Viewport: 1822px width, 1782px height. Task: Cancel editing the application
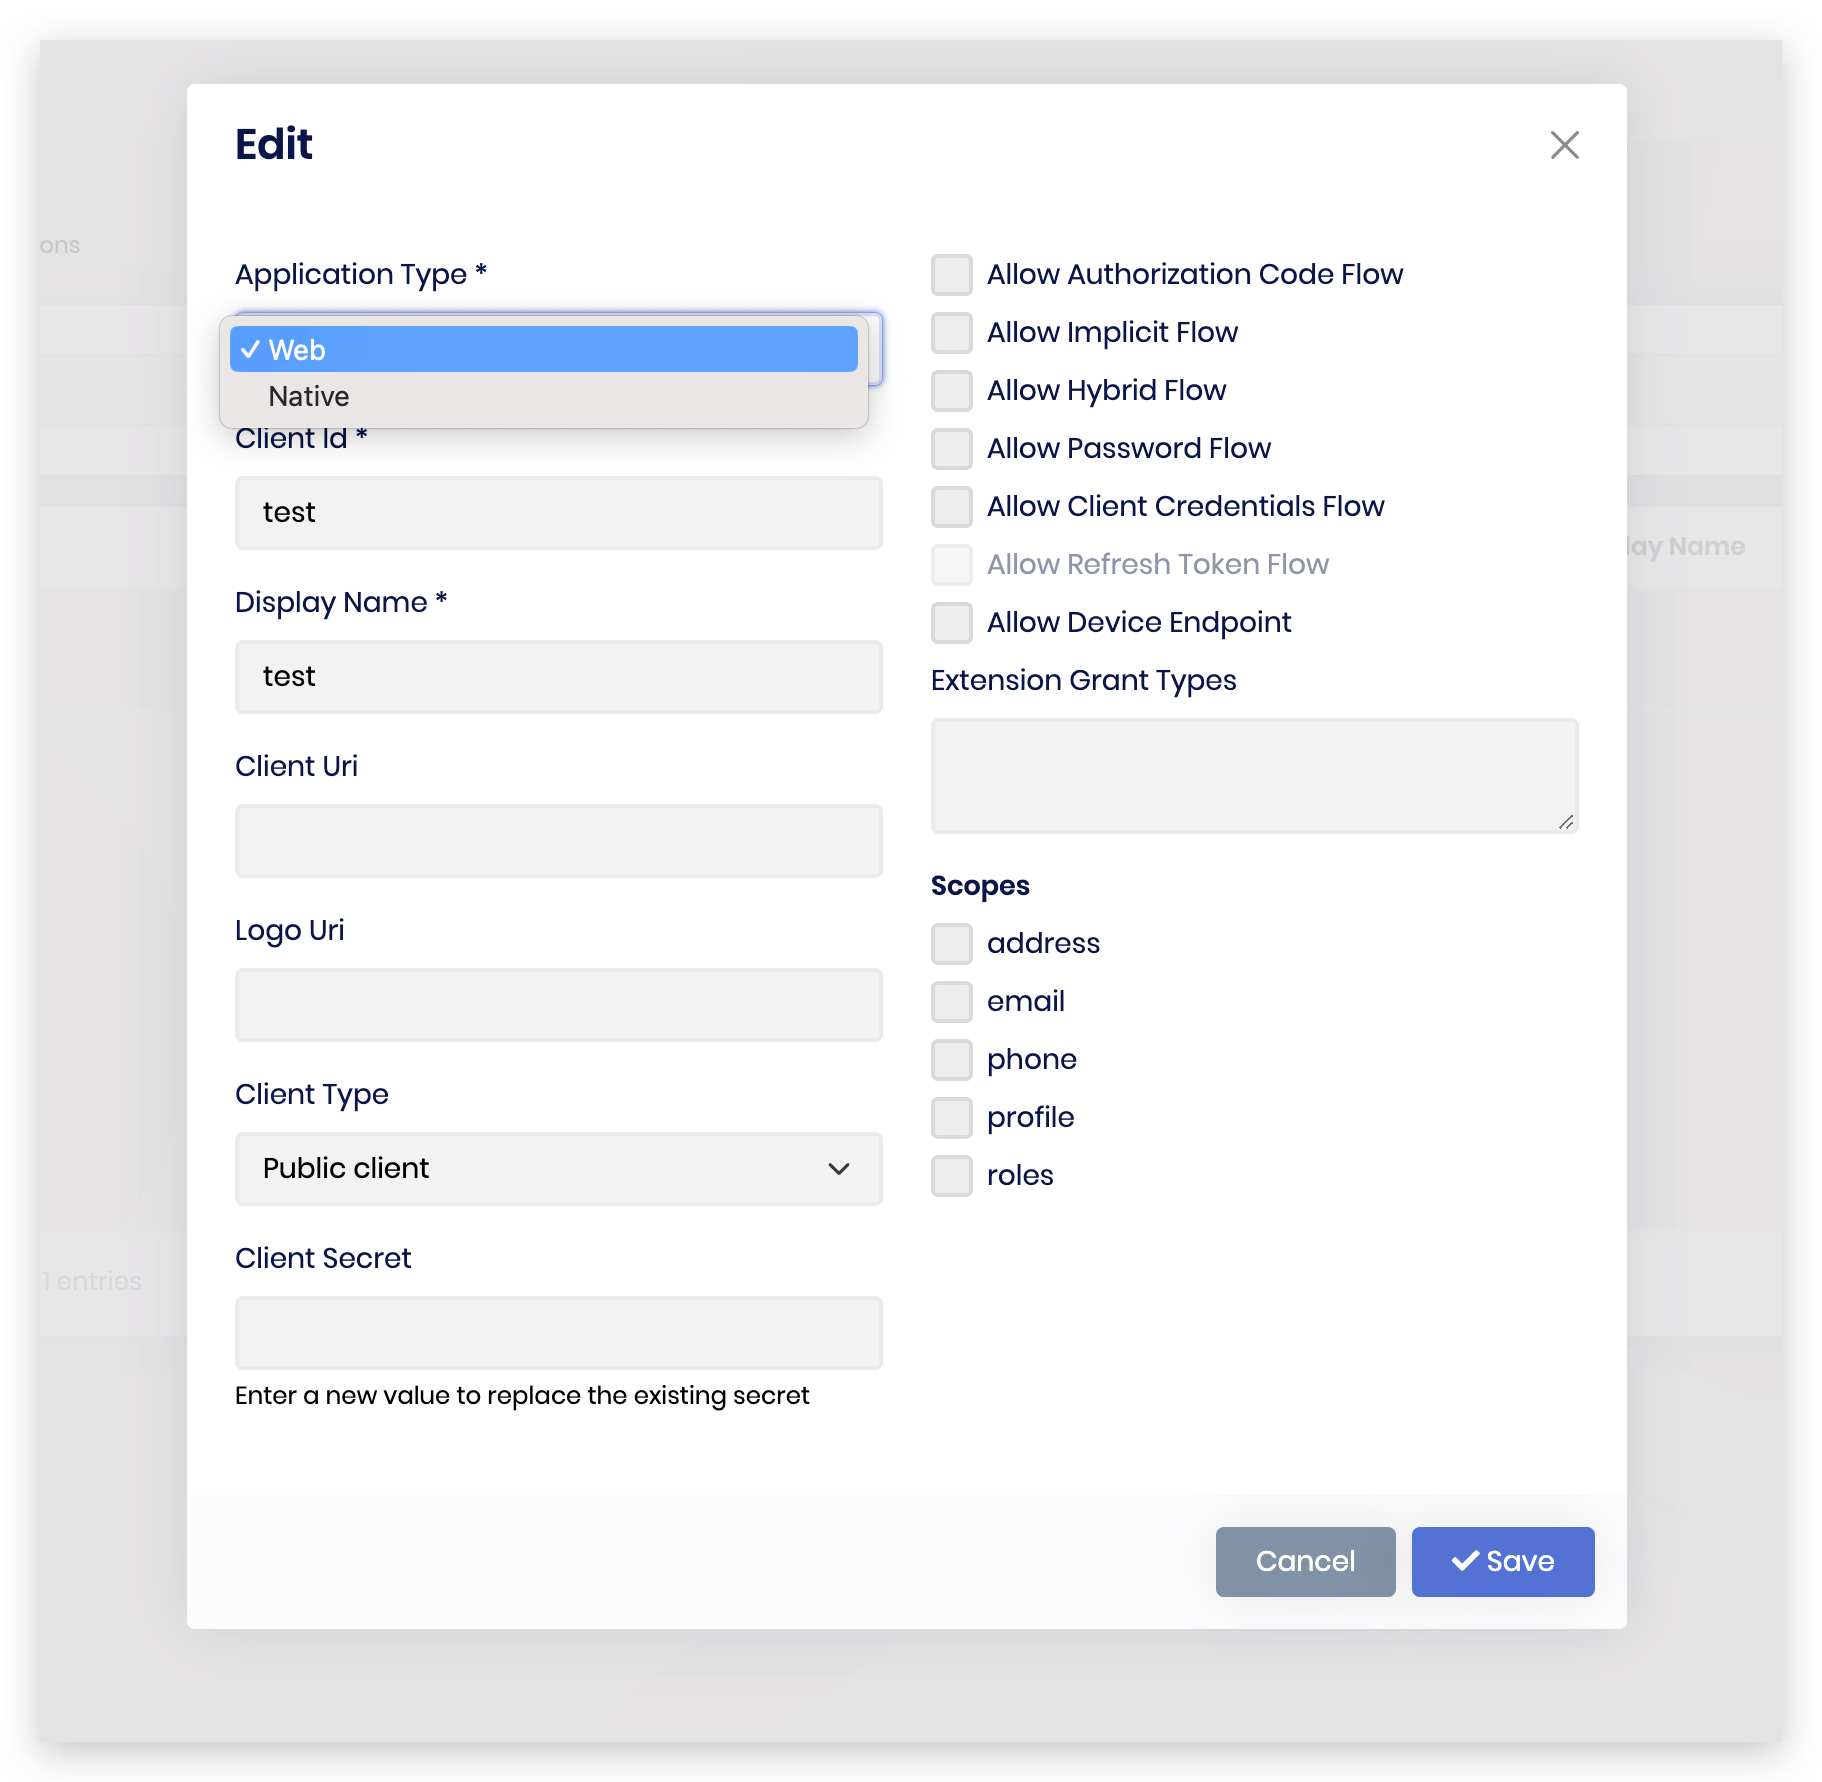click(1305, 1561)
